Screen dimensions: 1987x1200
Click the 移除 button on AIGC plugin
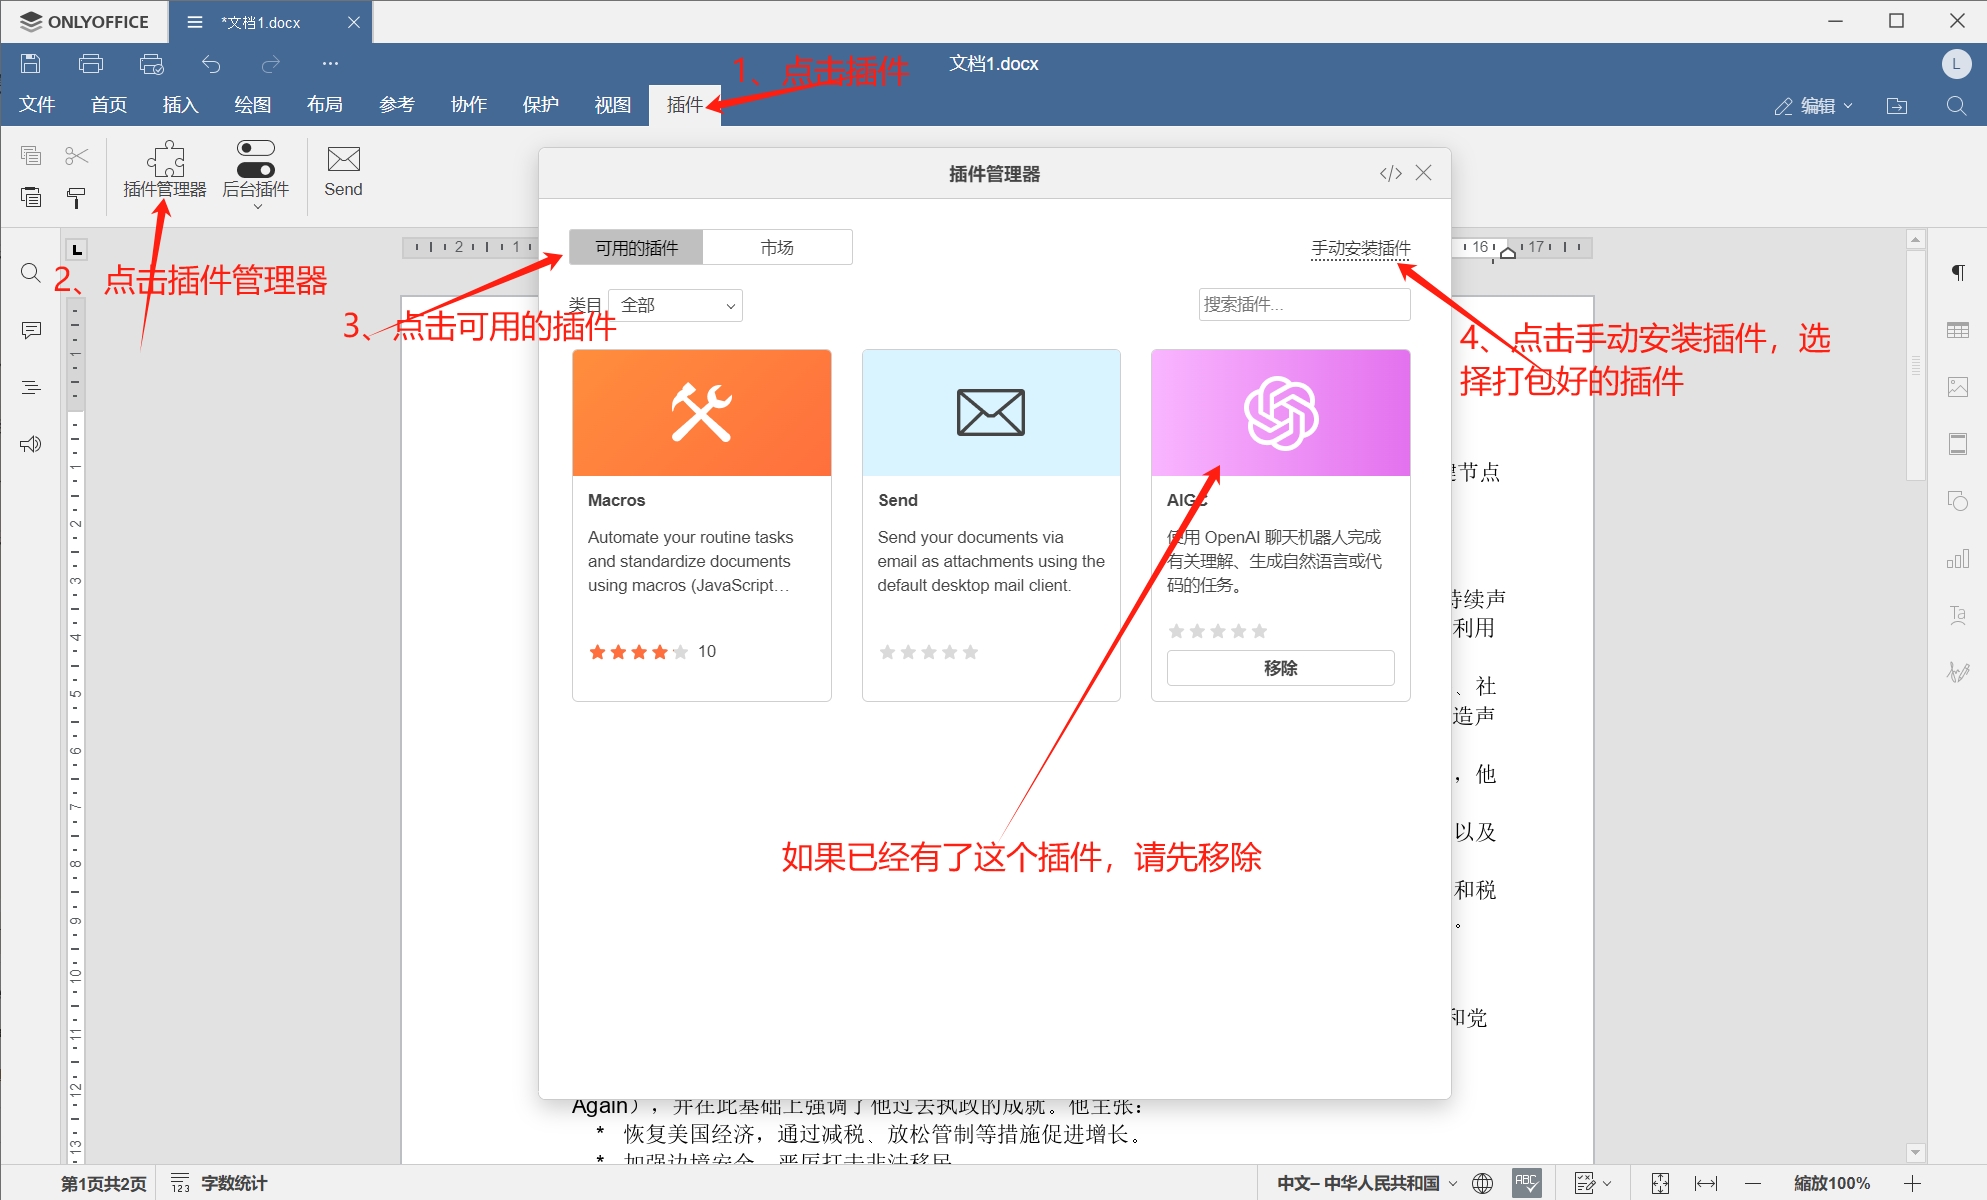1280,668
